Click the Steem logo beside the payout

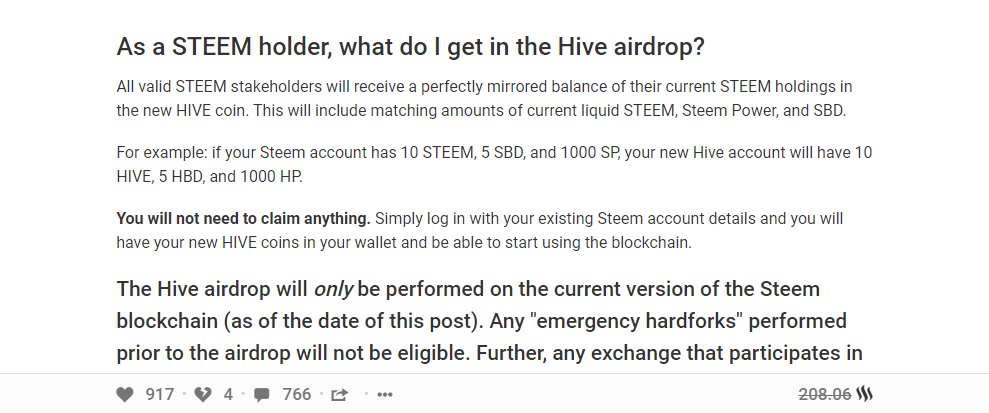pyautogui.click(x=866, y=394)
